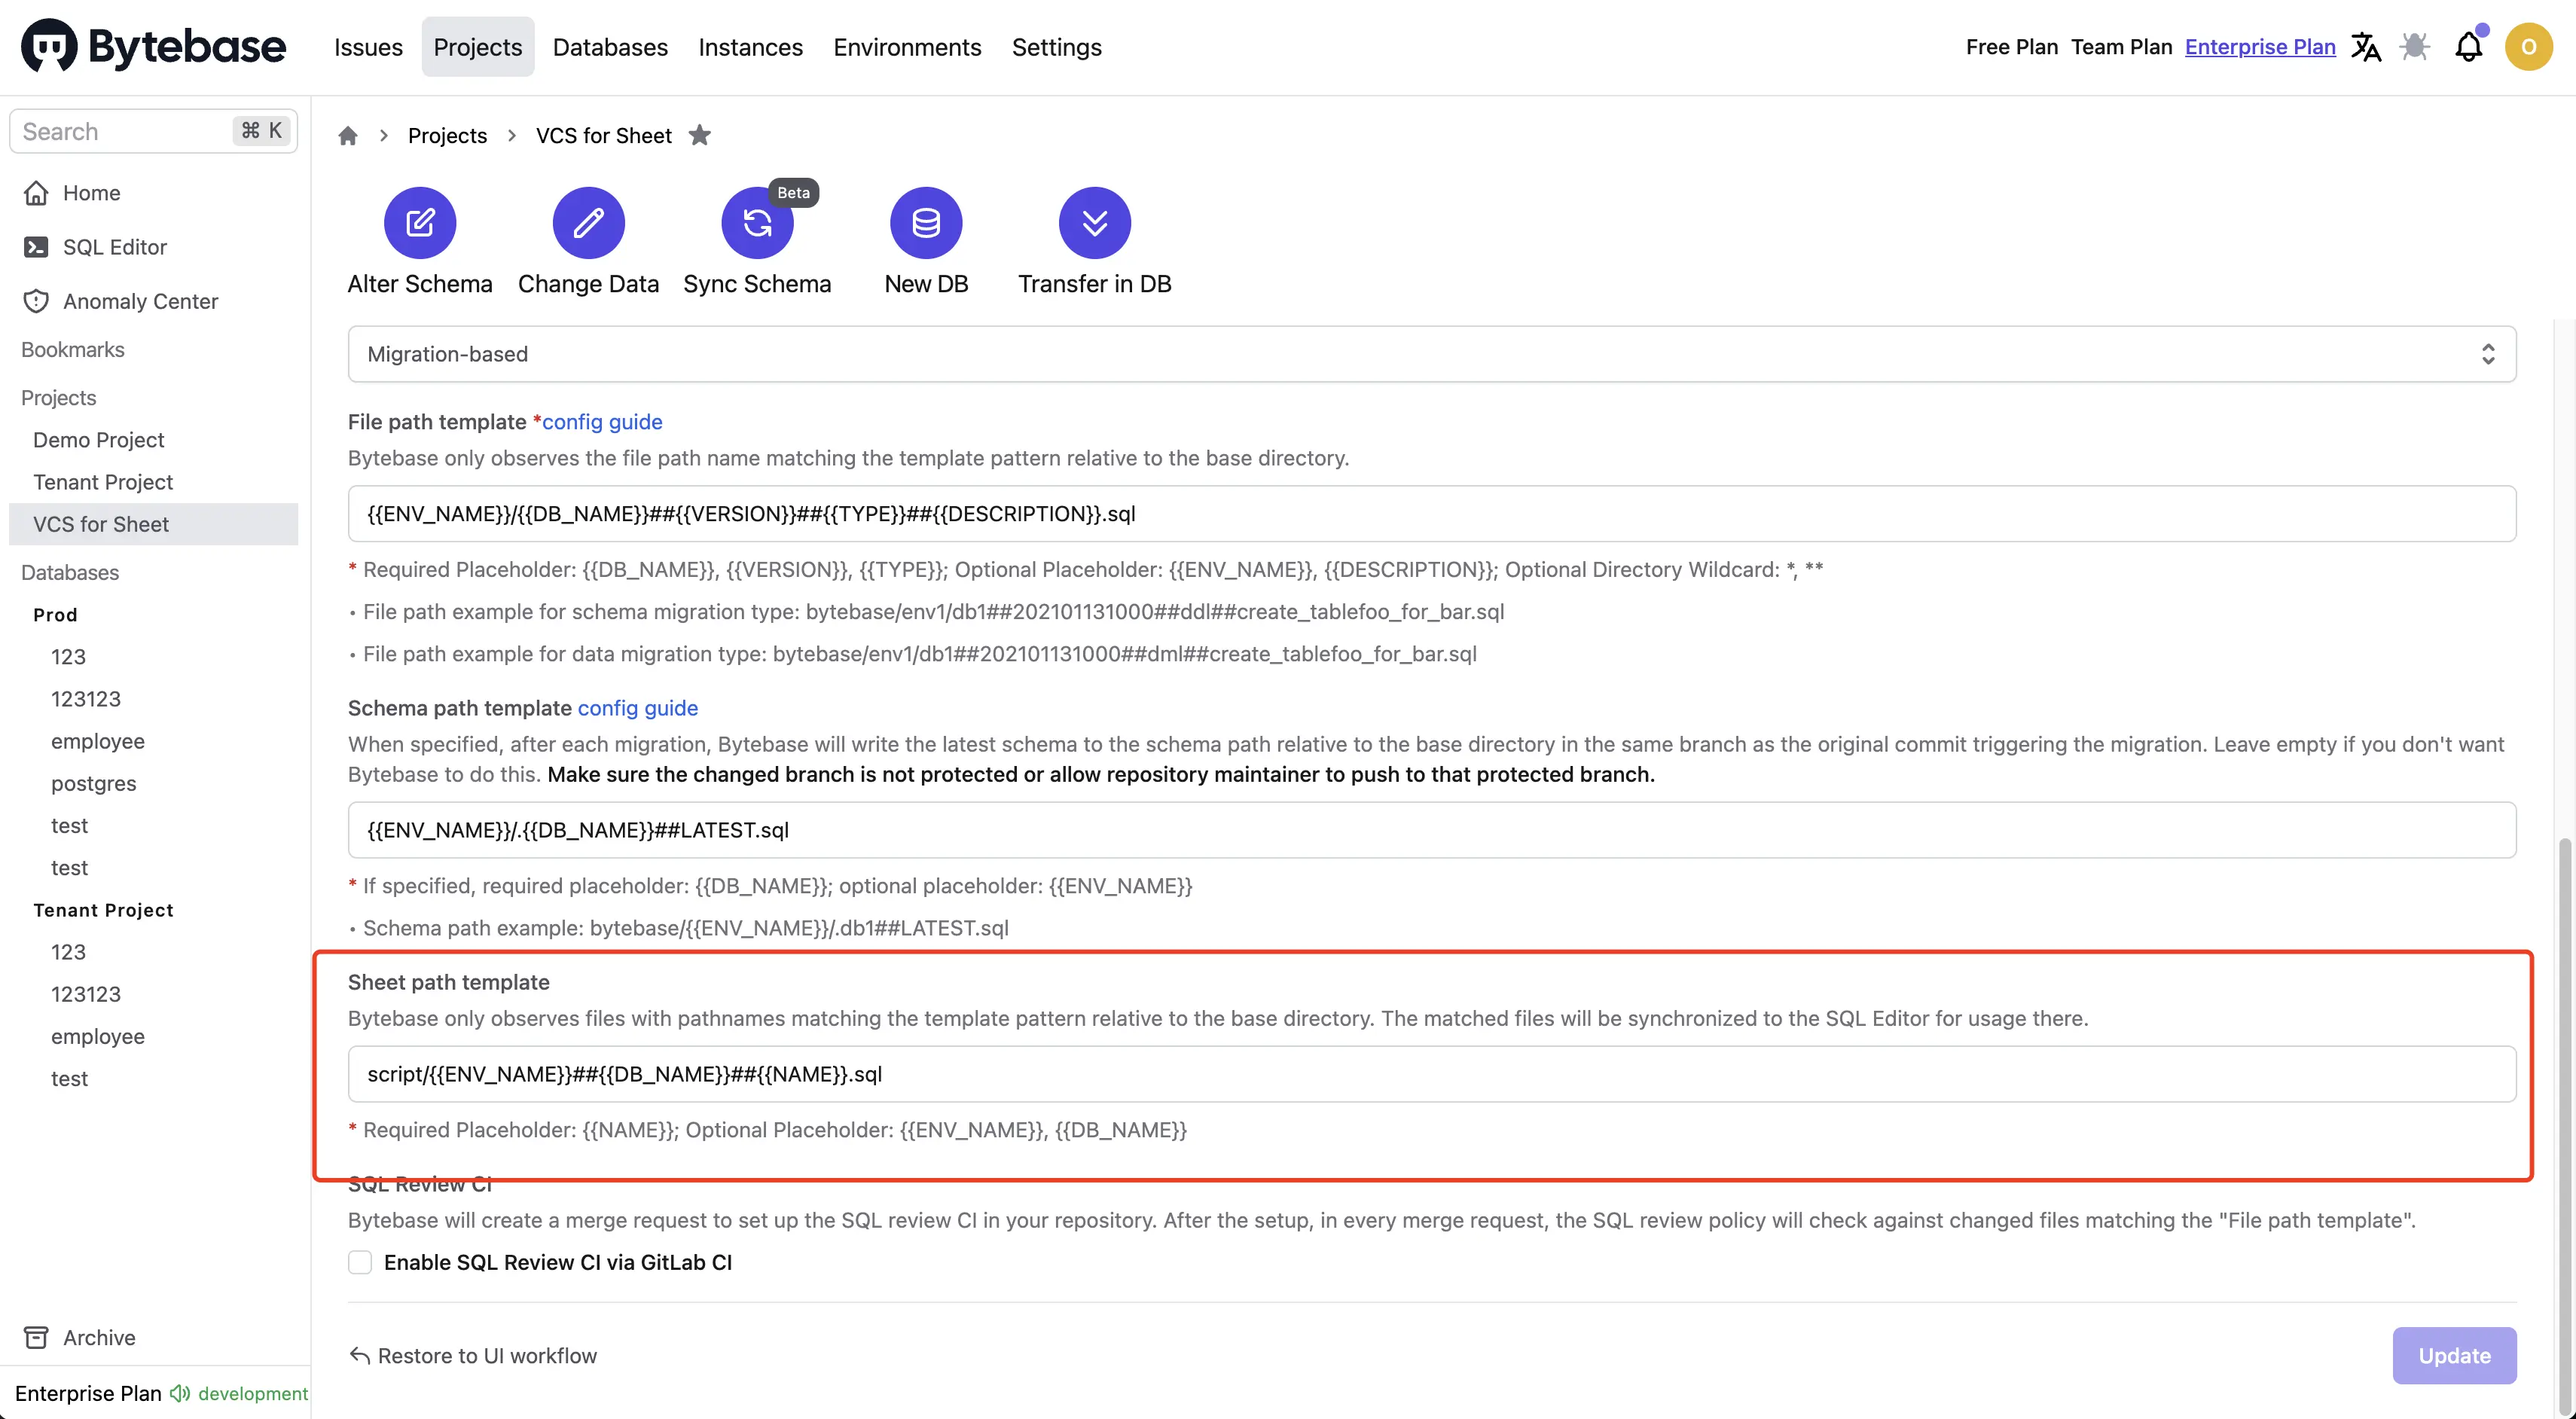The width and height of the screenshot is (2576, 1419).
Task: Click VCS for Sheet in the breadcrumb
Action: click(x=603, y=135)
